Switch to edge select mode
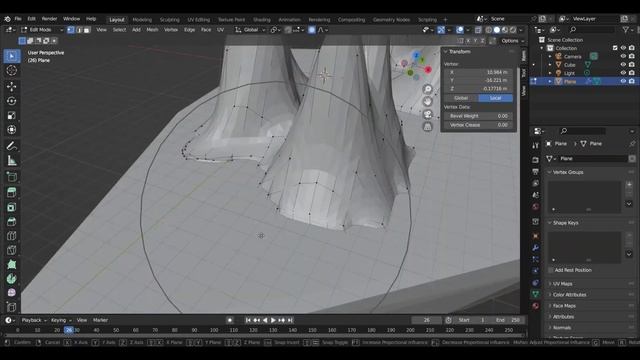 point(79,30)
